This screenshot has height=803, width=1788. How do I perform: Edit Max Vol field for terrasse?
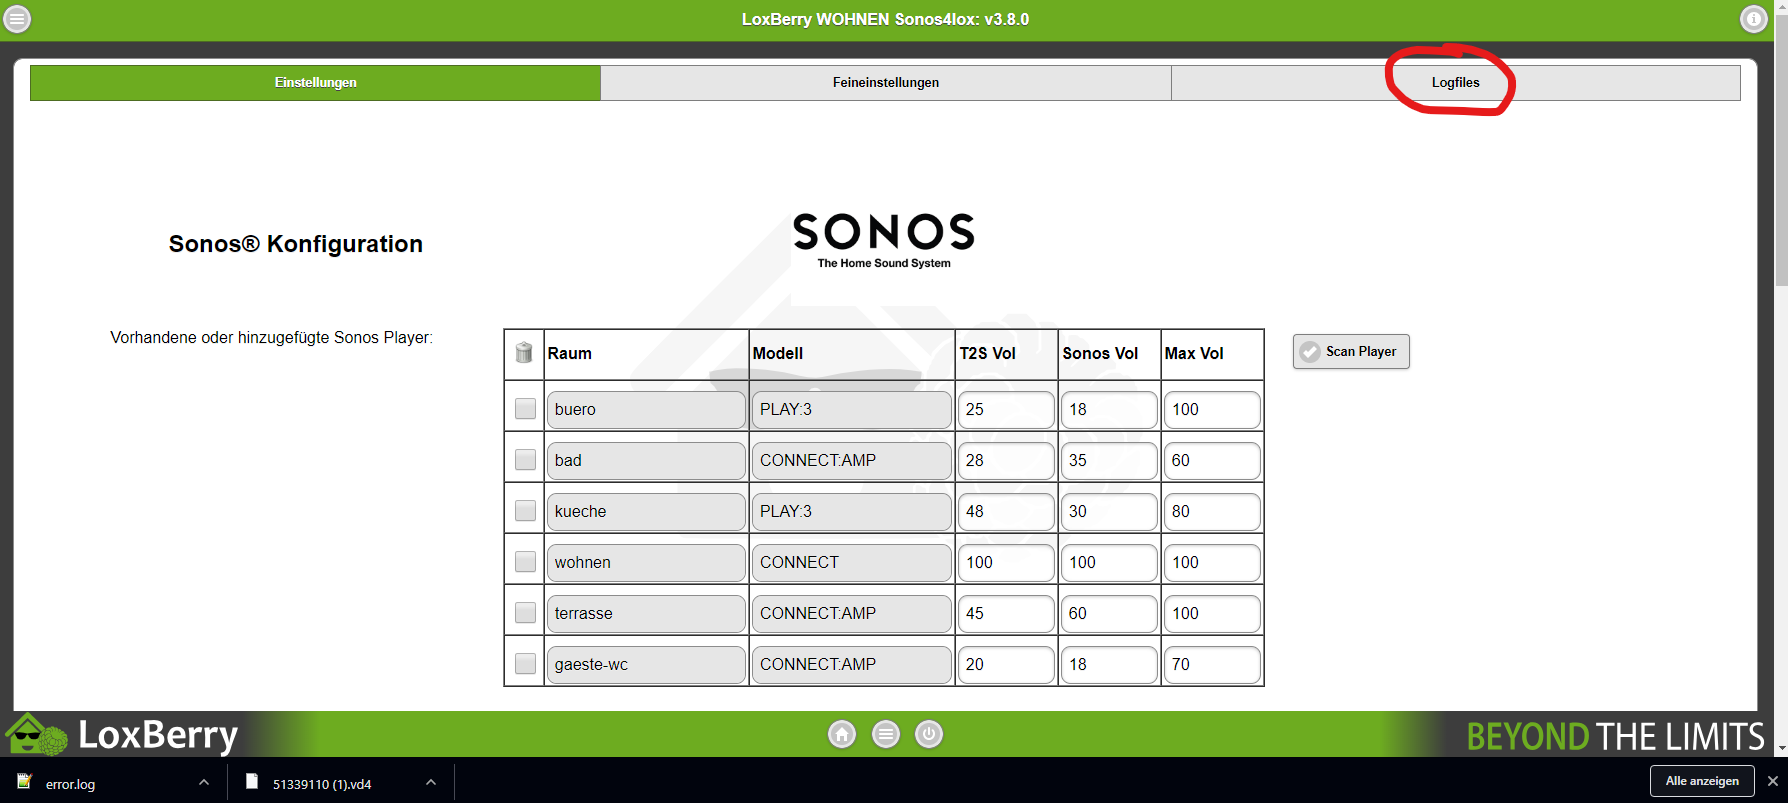(1212, 614)
